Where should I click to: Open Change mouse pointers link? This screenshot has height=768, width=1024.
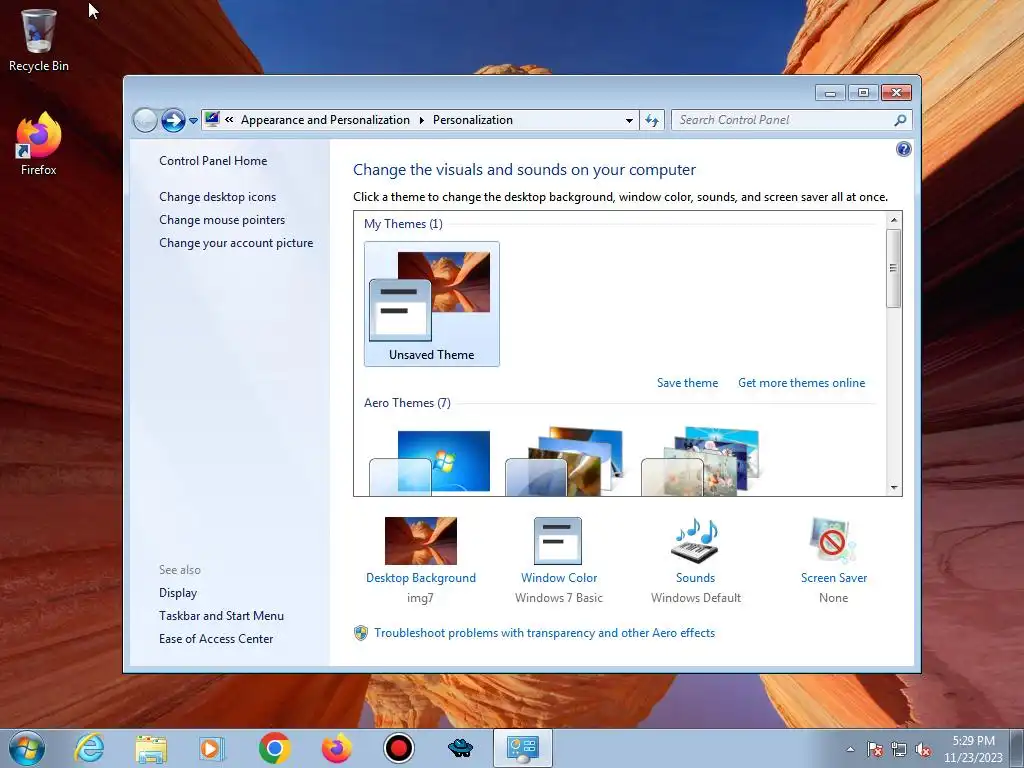tap(222, 219)
